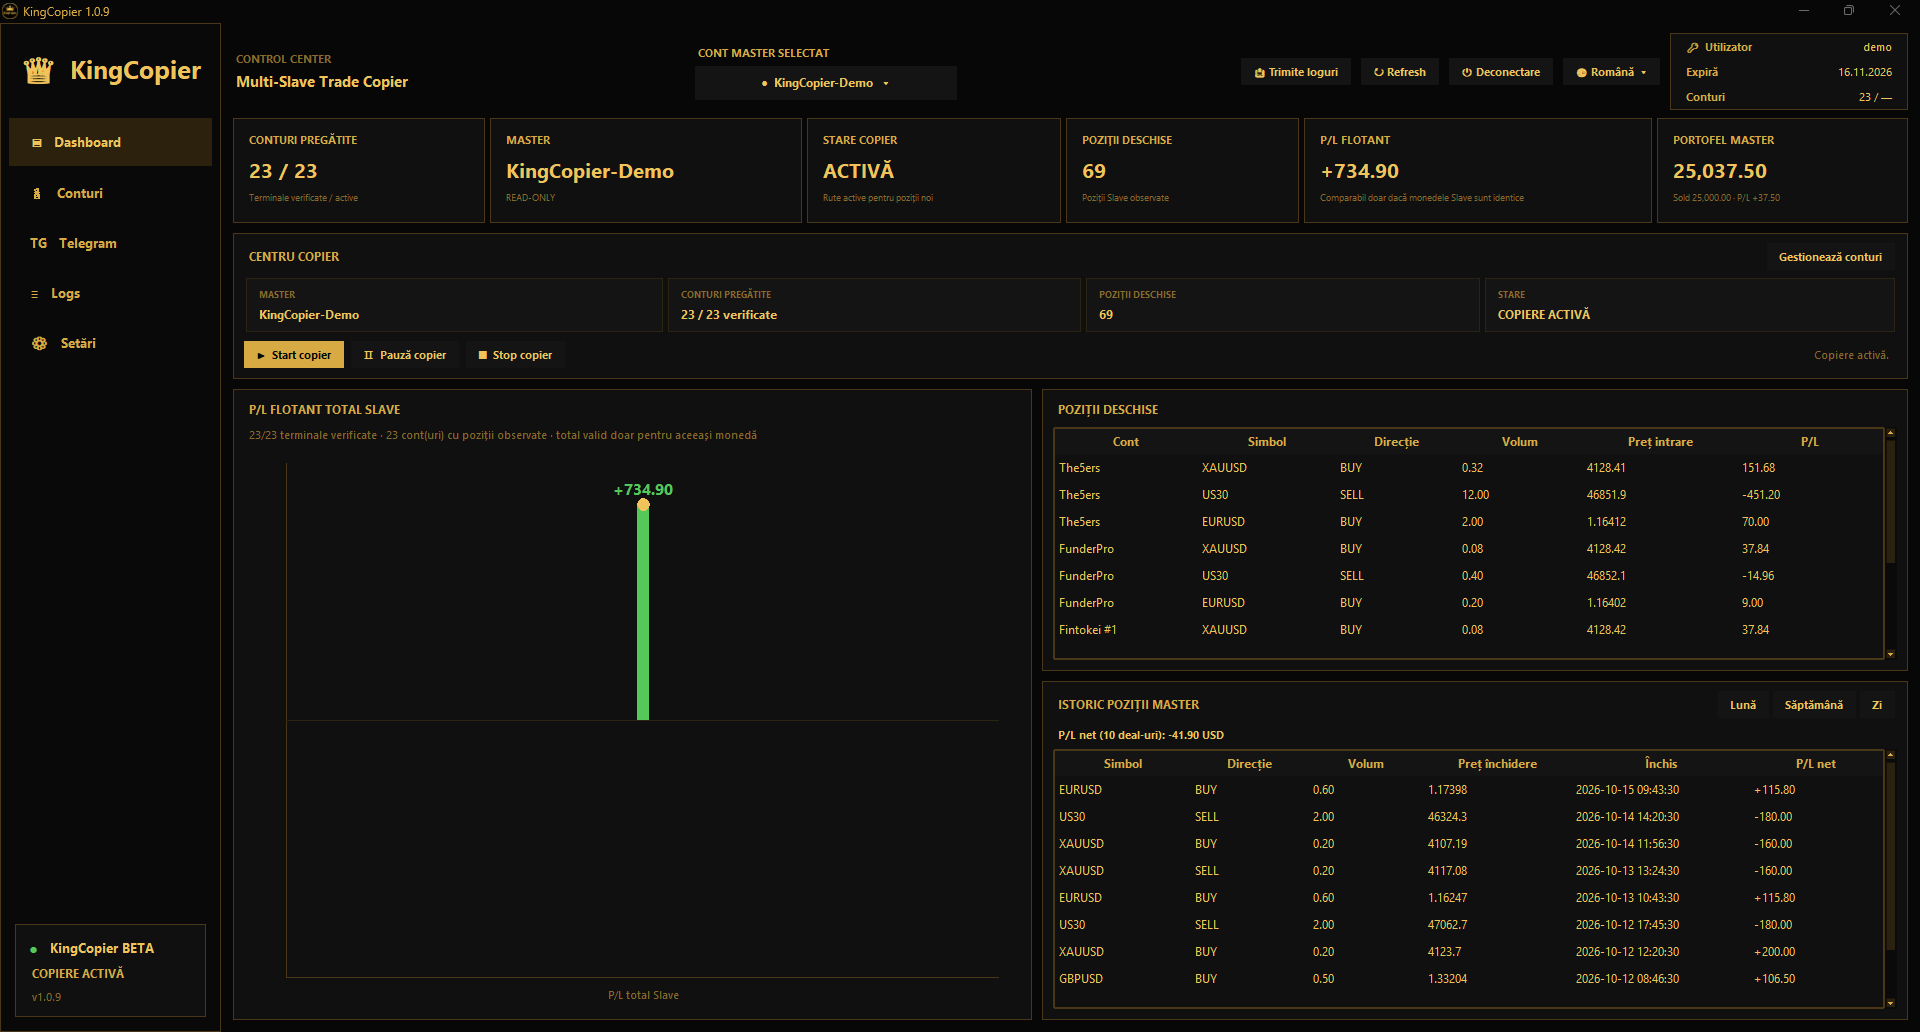1920x1032 pixels.
Task: Click the green P/L total Slave bar
Action: coord(643,610)
